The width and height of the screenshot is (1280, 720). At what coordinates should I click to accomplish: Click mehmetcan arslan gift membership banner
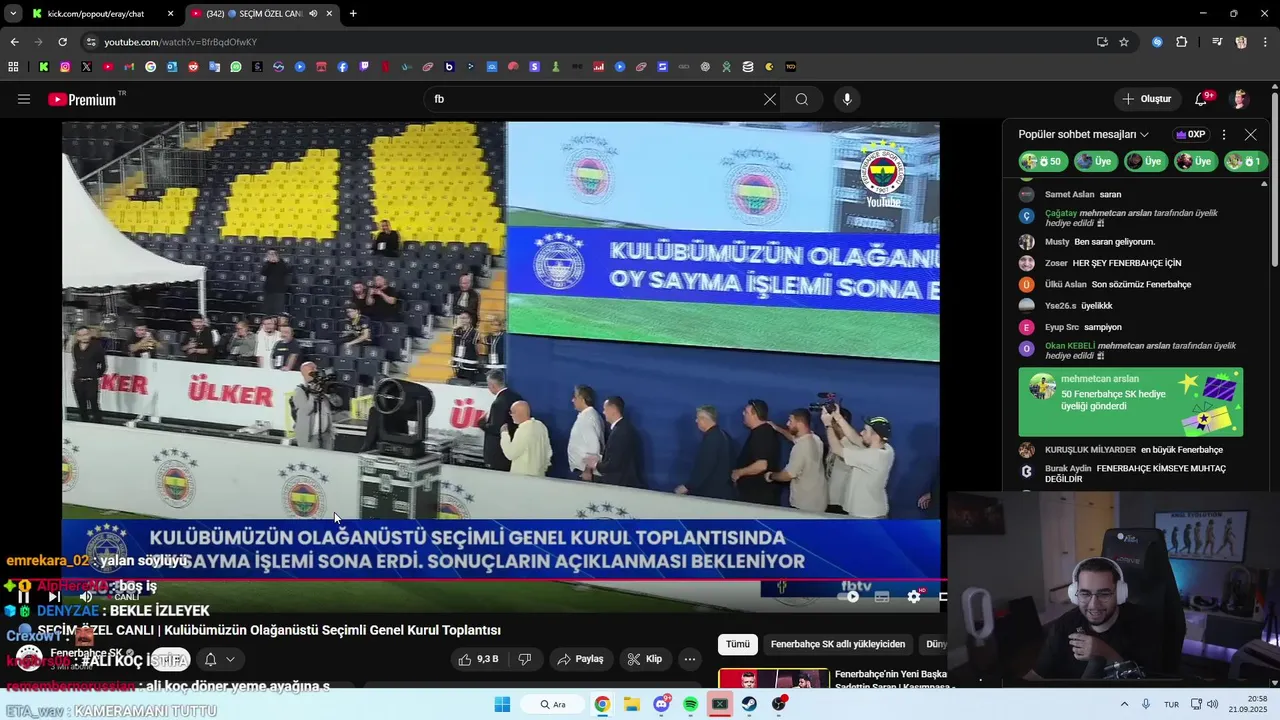point(1130,402)
